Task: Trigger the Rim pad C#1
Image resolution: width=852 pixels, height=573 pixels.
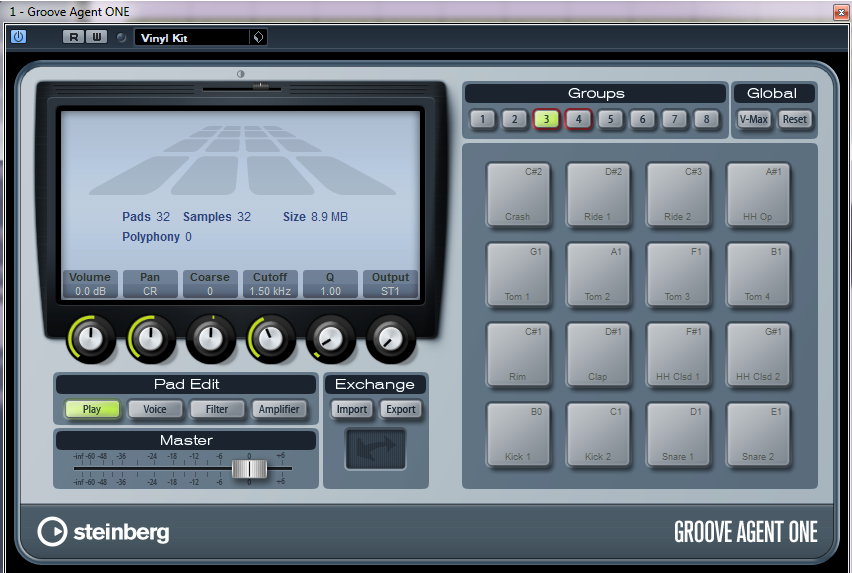Action: point(518,354)
